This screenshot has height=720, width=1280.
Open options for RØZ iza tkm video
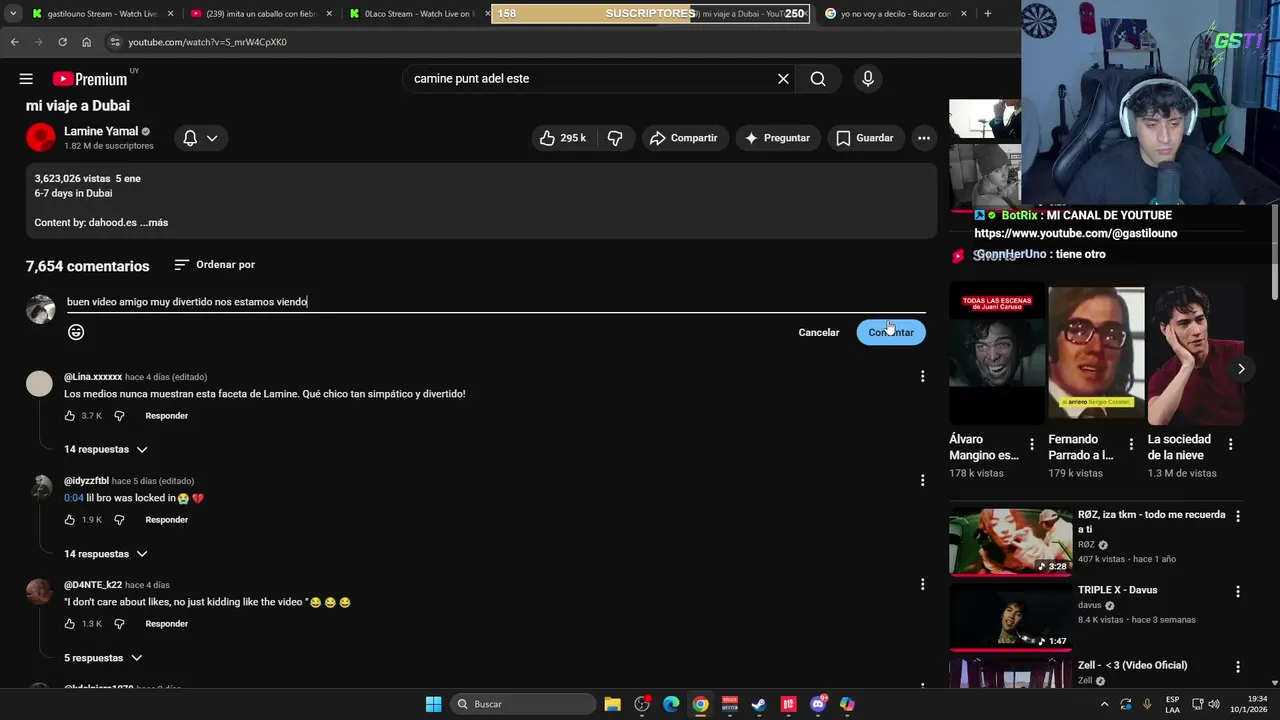pyautogui.click(x=1238, y=517)
